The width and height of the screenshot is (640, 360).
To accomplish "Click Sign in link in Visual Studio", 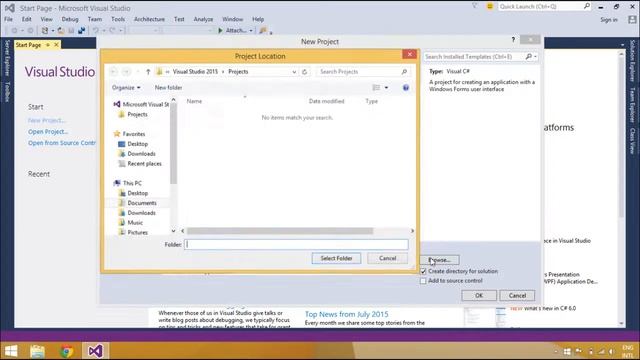I will (609, 20).
